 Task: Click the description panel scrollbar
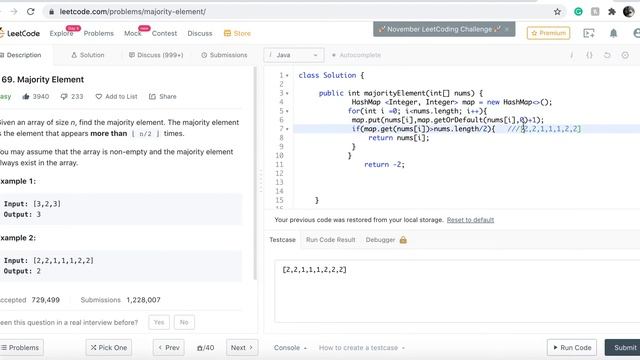tap(256, 173)
